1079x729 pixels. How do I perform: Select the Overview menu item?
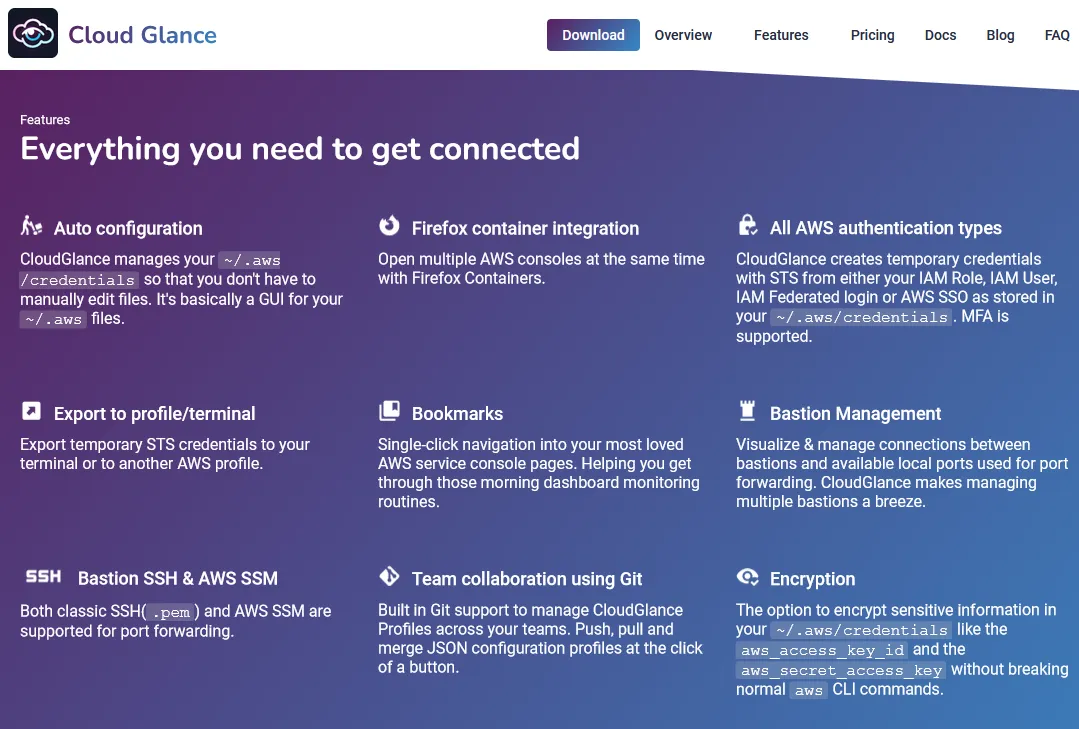point(683,35)
